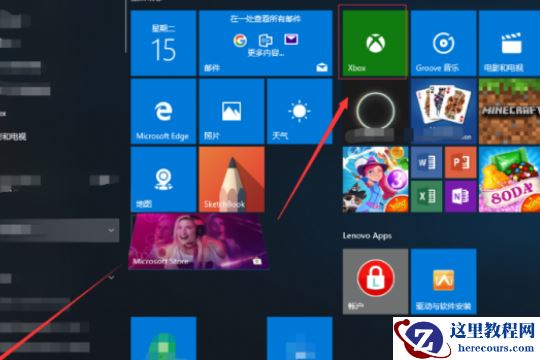Open the Lenovo driver and software install tile
This screenshot has width=540, height=360.
pyautogui.click(x=444, y=281)
